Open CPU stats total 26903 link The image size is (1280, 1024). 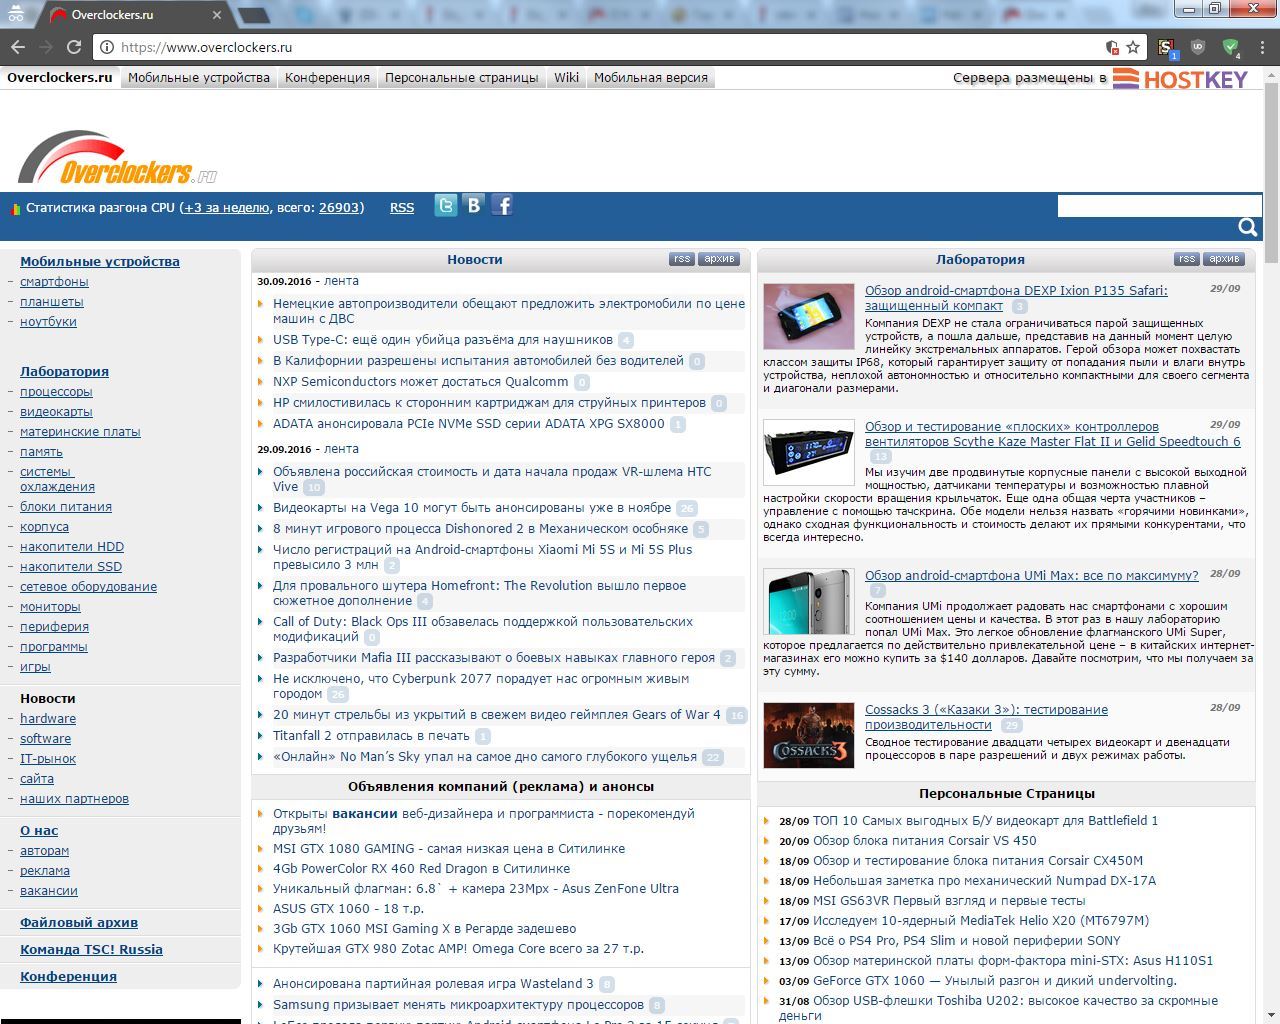339,208
